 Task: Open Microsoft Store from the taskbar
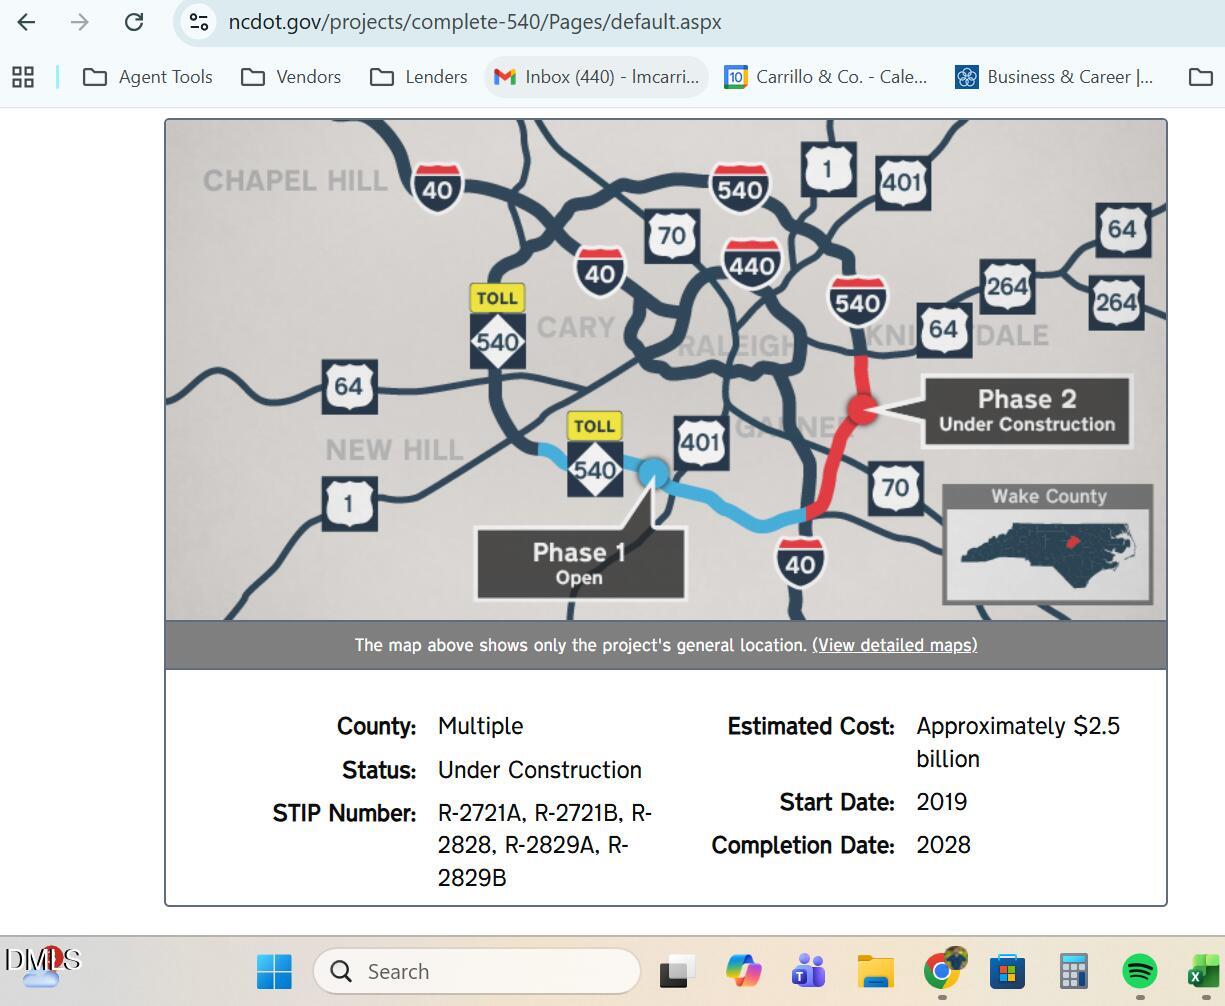click(1007, 970)
